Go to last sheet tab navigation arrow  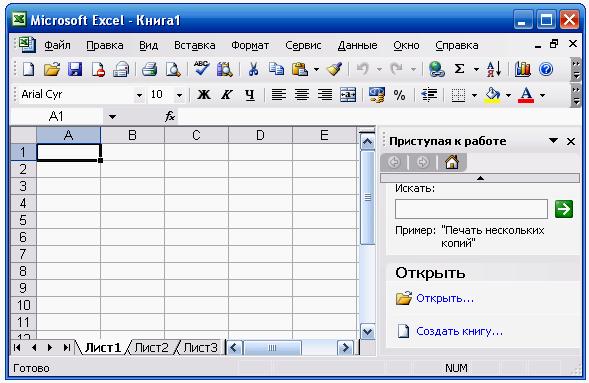pyautogui.click(x=66, y=348)
